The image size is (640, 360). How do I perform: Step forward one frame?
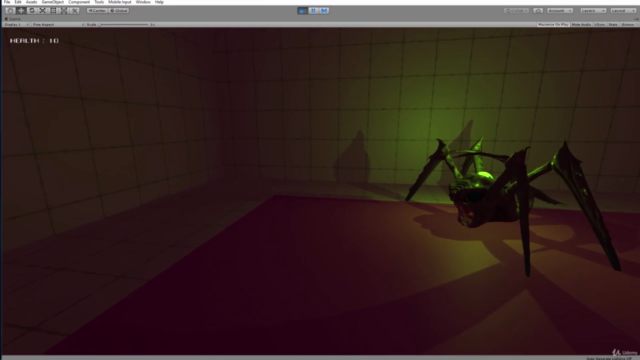click(x=324, y=11)
